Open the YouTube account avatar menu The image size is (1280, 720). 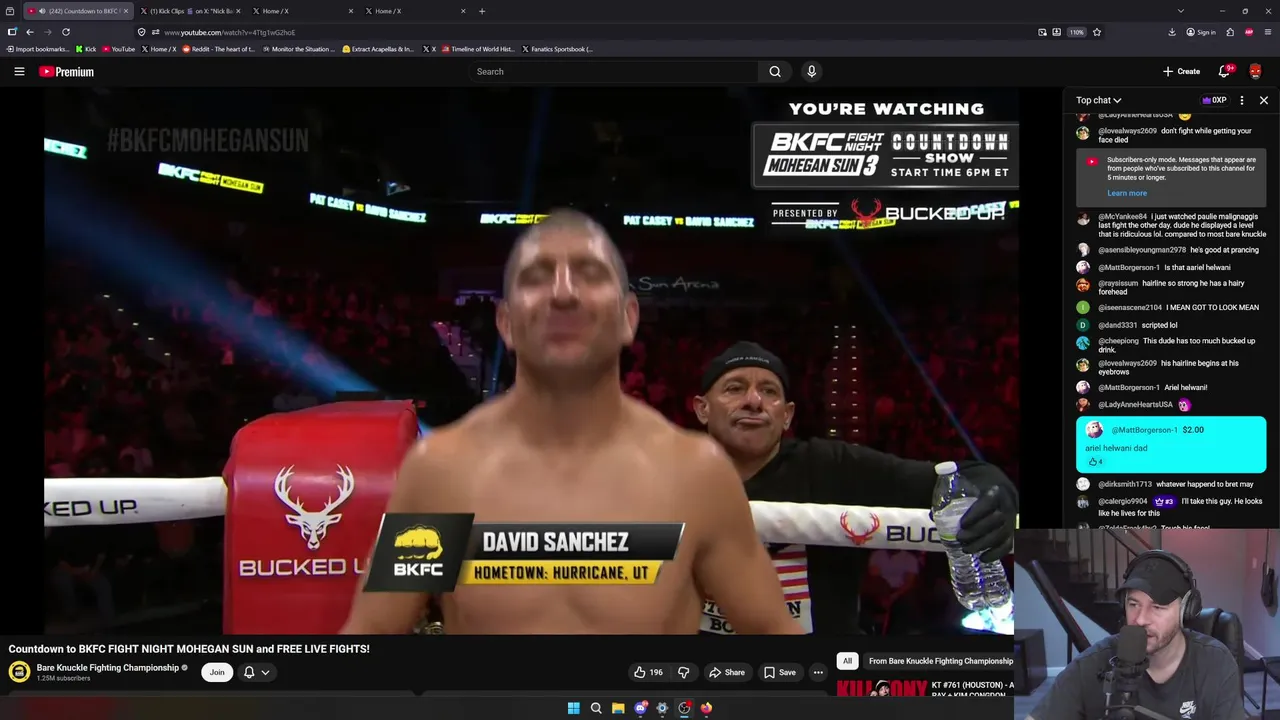click(x=1256, y=71)
